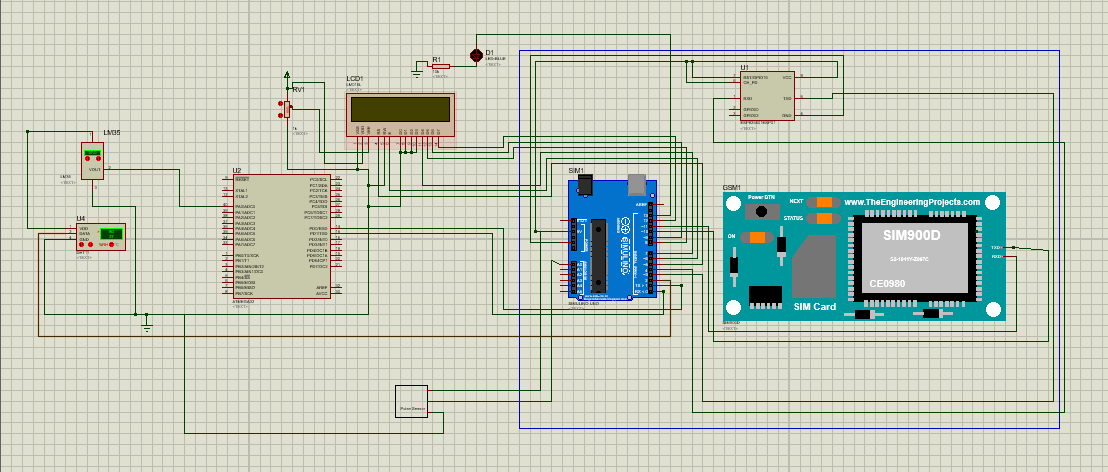The image size is (1108, 472).
Task: Click the lower red adjust button on RV1
Action: tap(280, 115)
